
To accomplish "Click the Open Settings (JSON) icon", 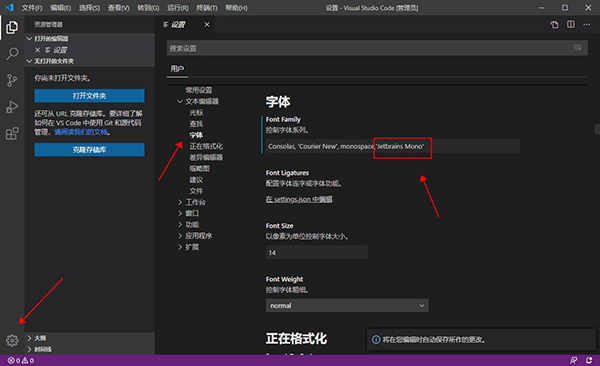I will tap(554, 25).
